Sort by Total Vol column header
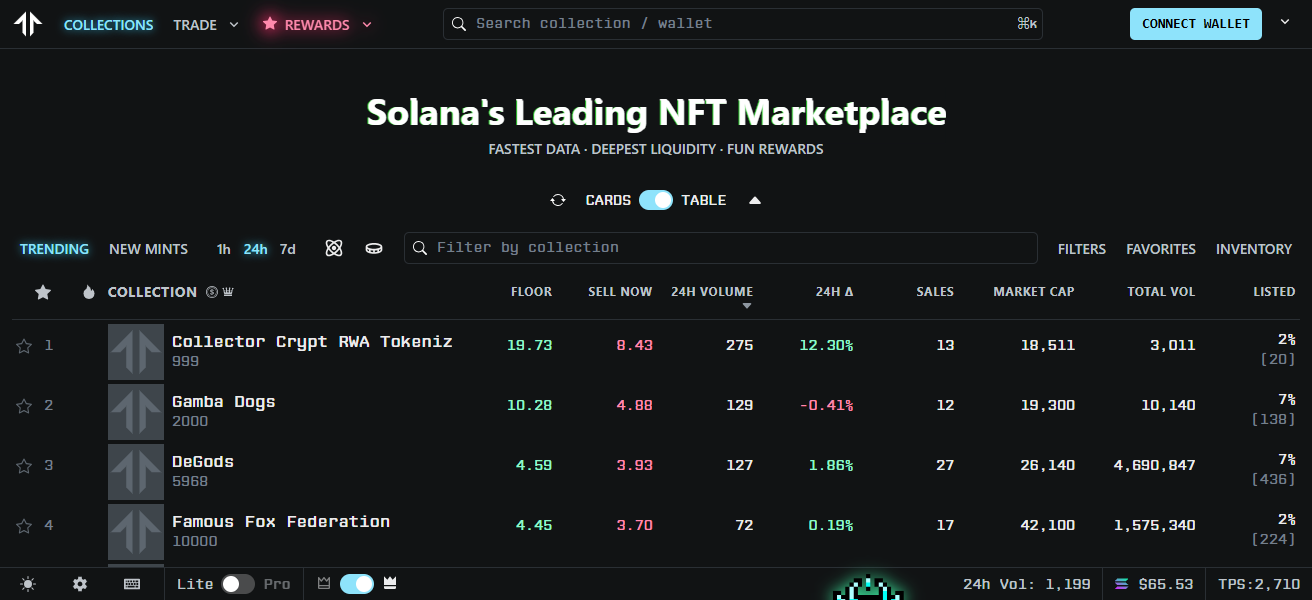The image size is (1312, 600). pos(1161,292)
